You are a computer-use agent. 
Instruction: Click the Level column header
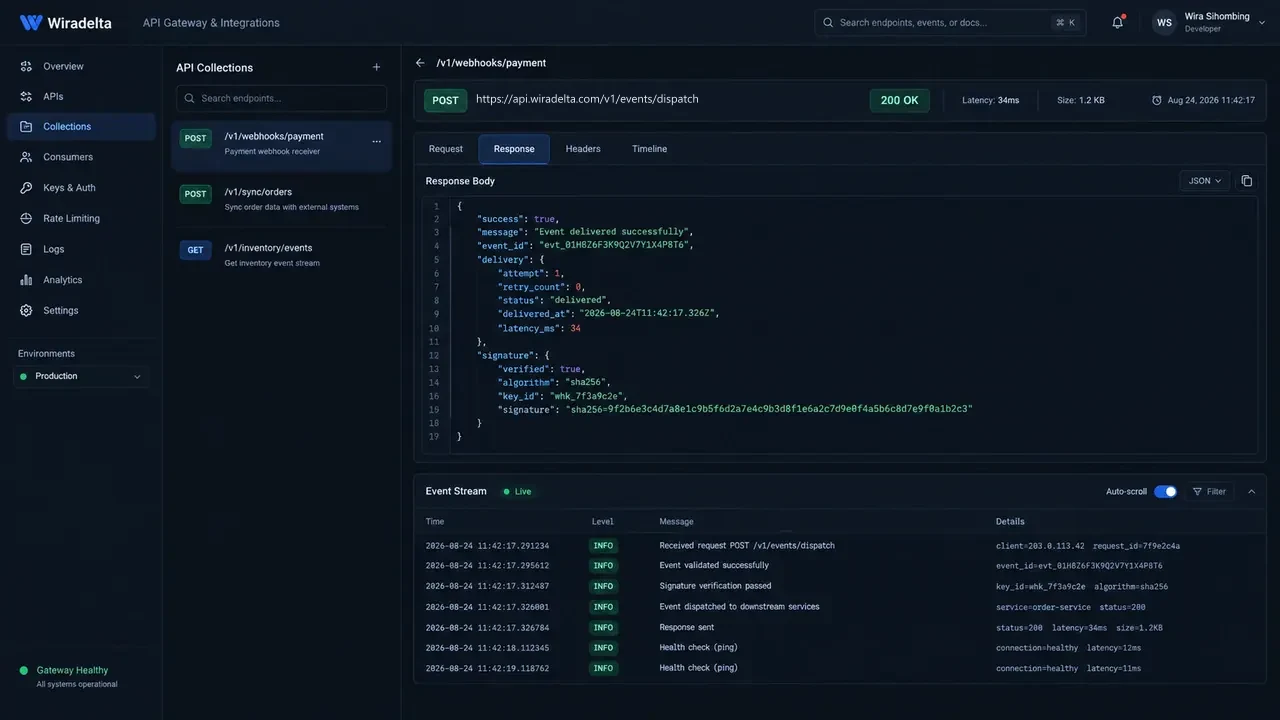[x=603, y=521]
